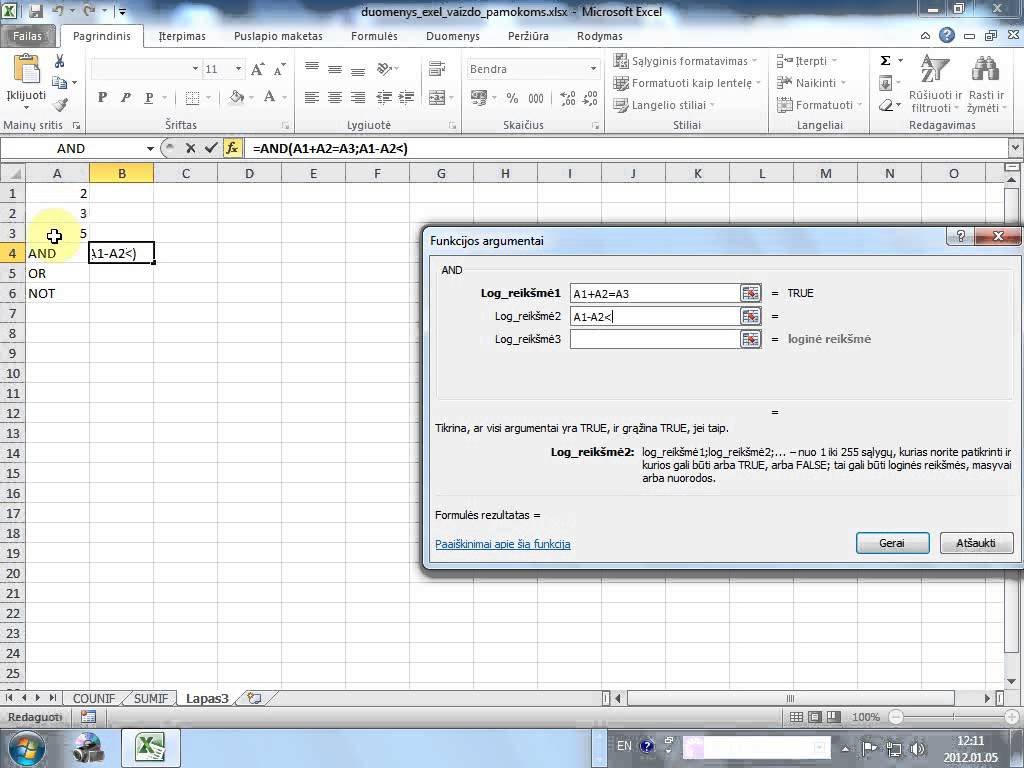Screen dimensions: 1024x768
Task: Switch to Puslapio maketas tab
Action: coord(278,36)
